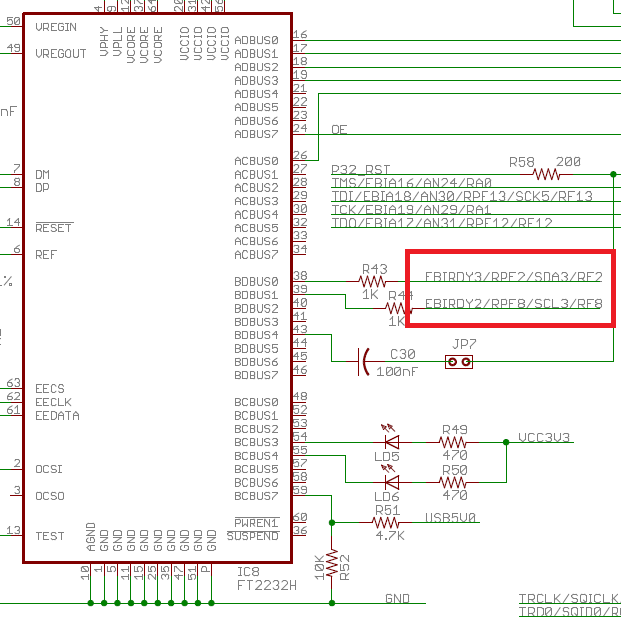Select the TEST pin label
This screenshot has width=621, height=620.
click(50, 536)
